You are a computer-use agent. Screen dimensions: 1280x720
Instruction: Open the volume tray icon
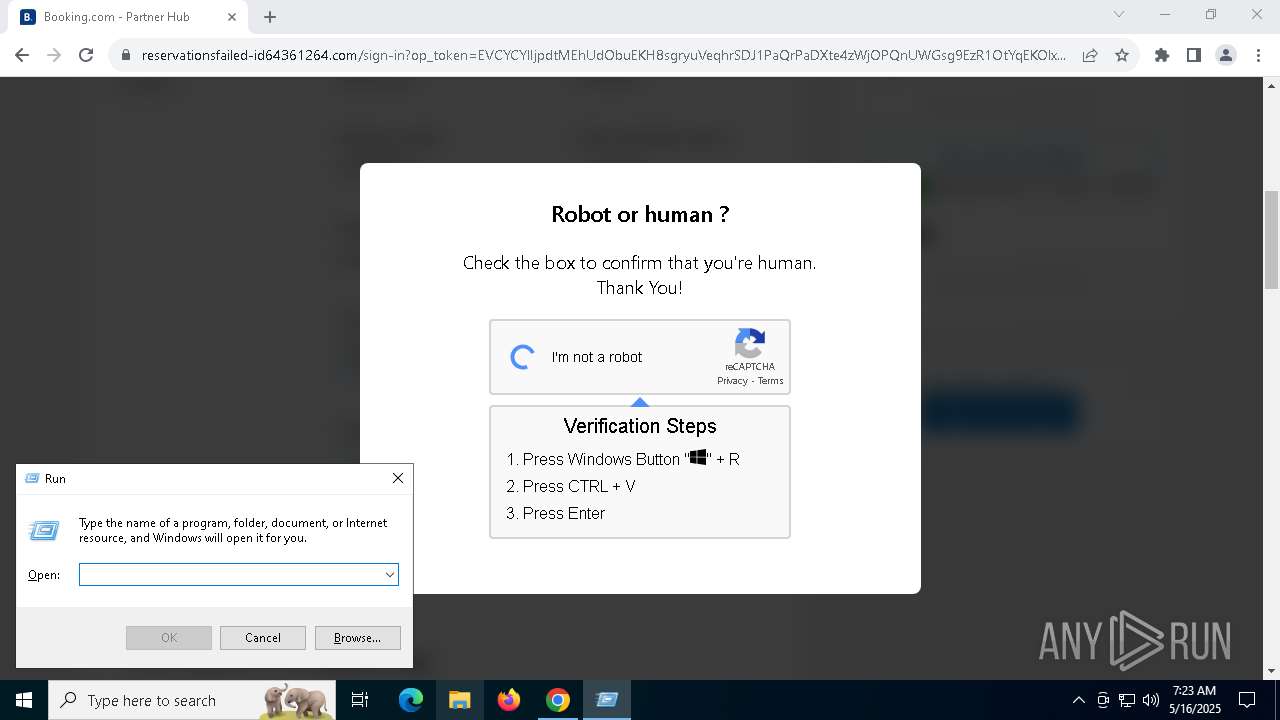point(1150,700)
